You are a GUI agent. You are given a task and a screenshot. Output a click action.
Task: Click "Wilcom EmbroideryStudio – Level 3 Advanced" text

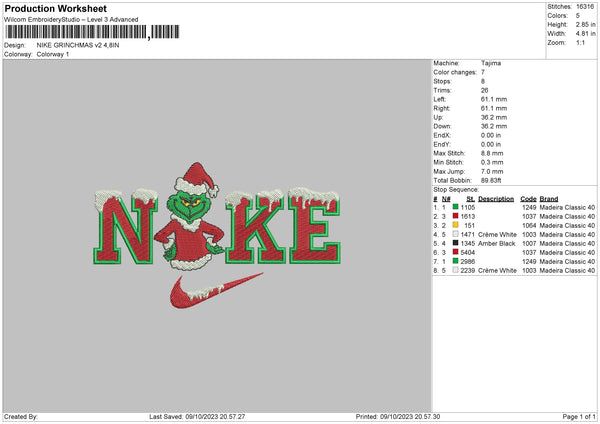[71, 20]
